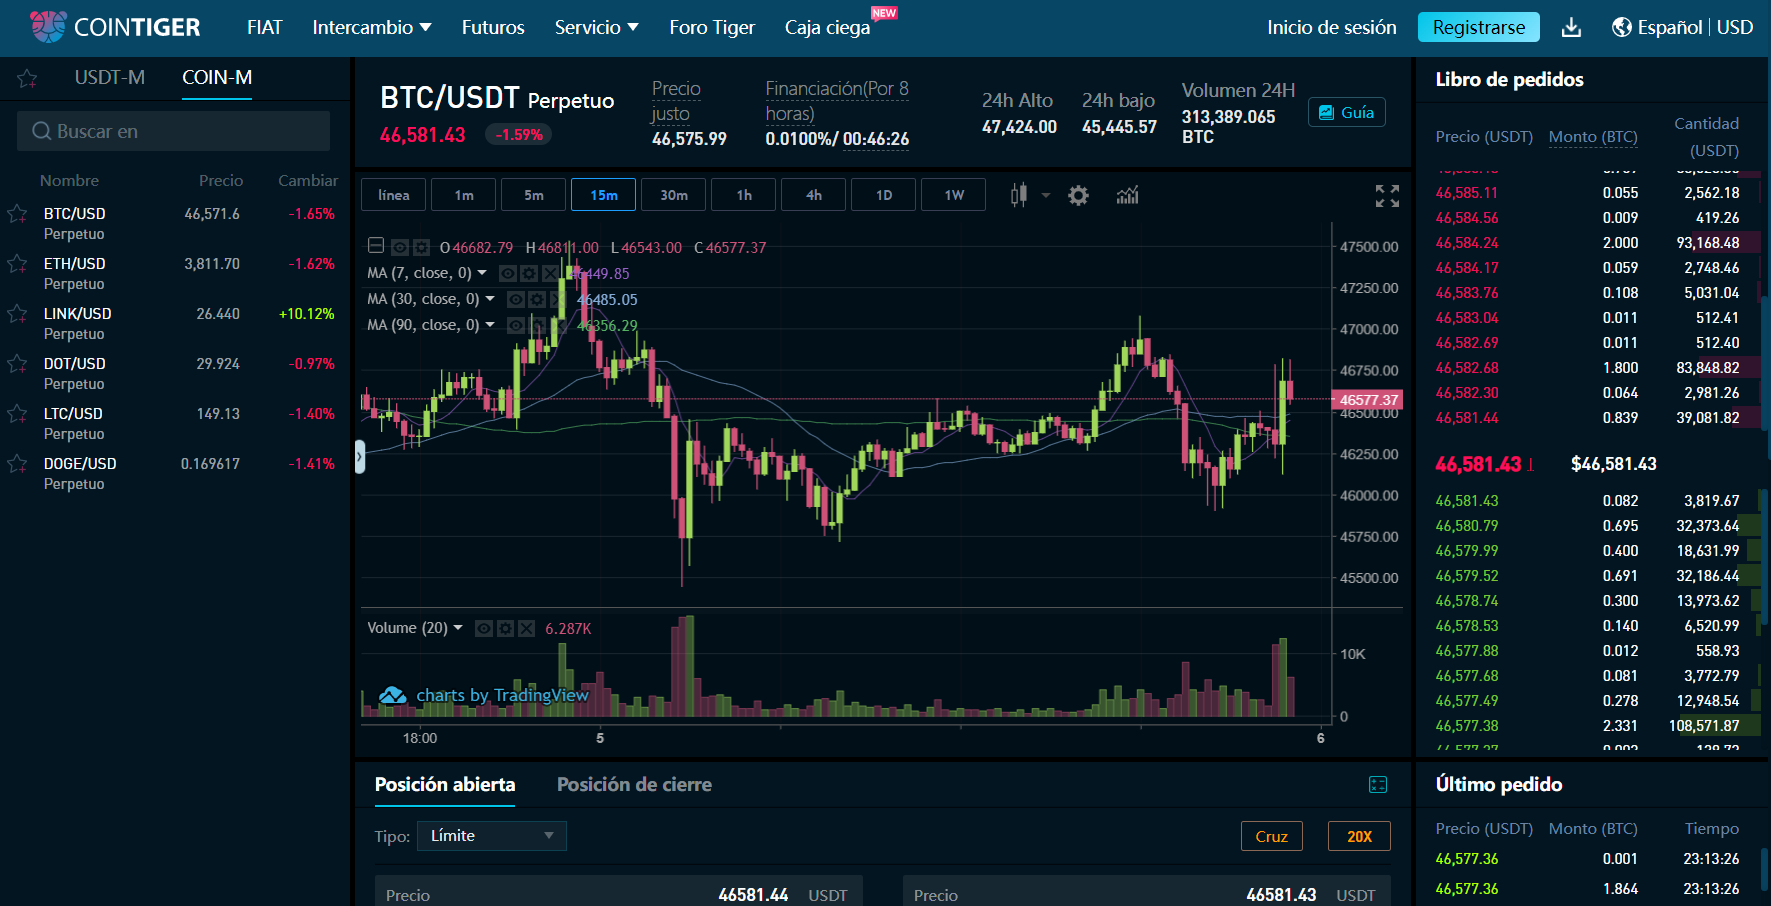This screenshot has width=1771, height=906.
Task: Open the FIAT menu
Action: pyautogui.click(x=265, y=27)
